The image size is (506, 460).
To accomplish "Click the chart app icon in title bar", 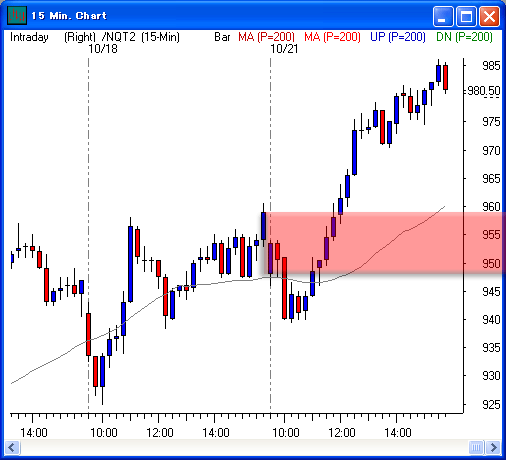I will pos(17,15).
